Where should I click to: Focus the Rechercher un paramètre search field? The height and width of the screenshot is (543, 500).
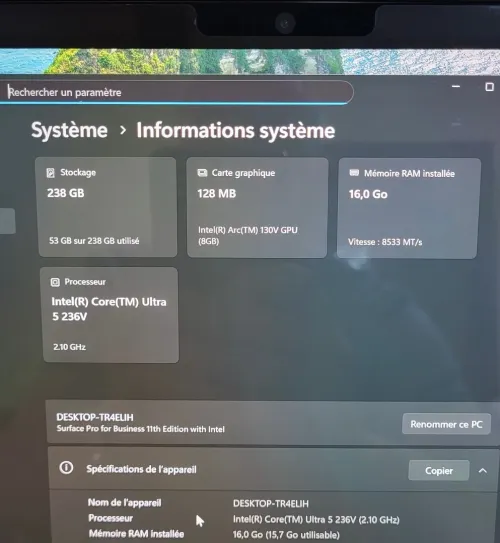tap(177, 92)
